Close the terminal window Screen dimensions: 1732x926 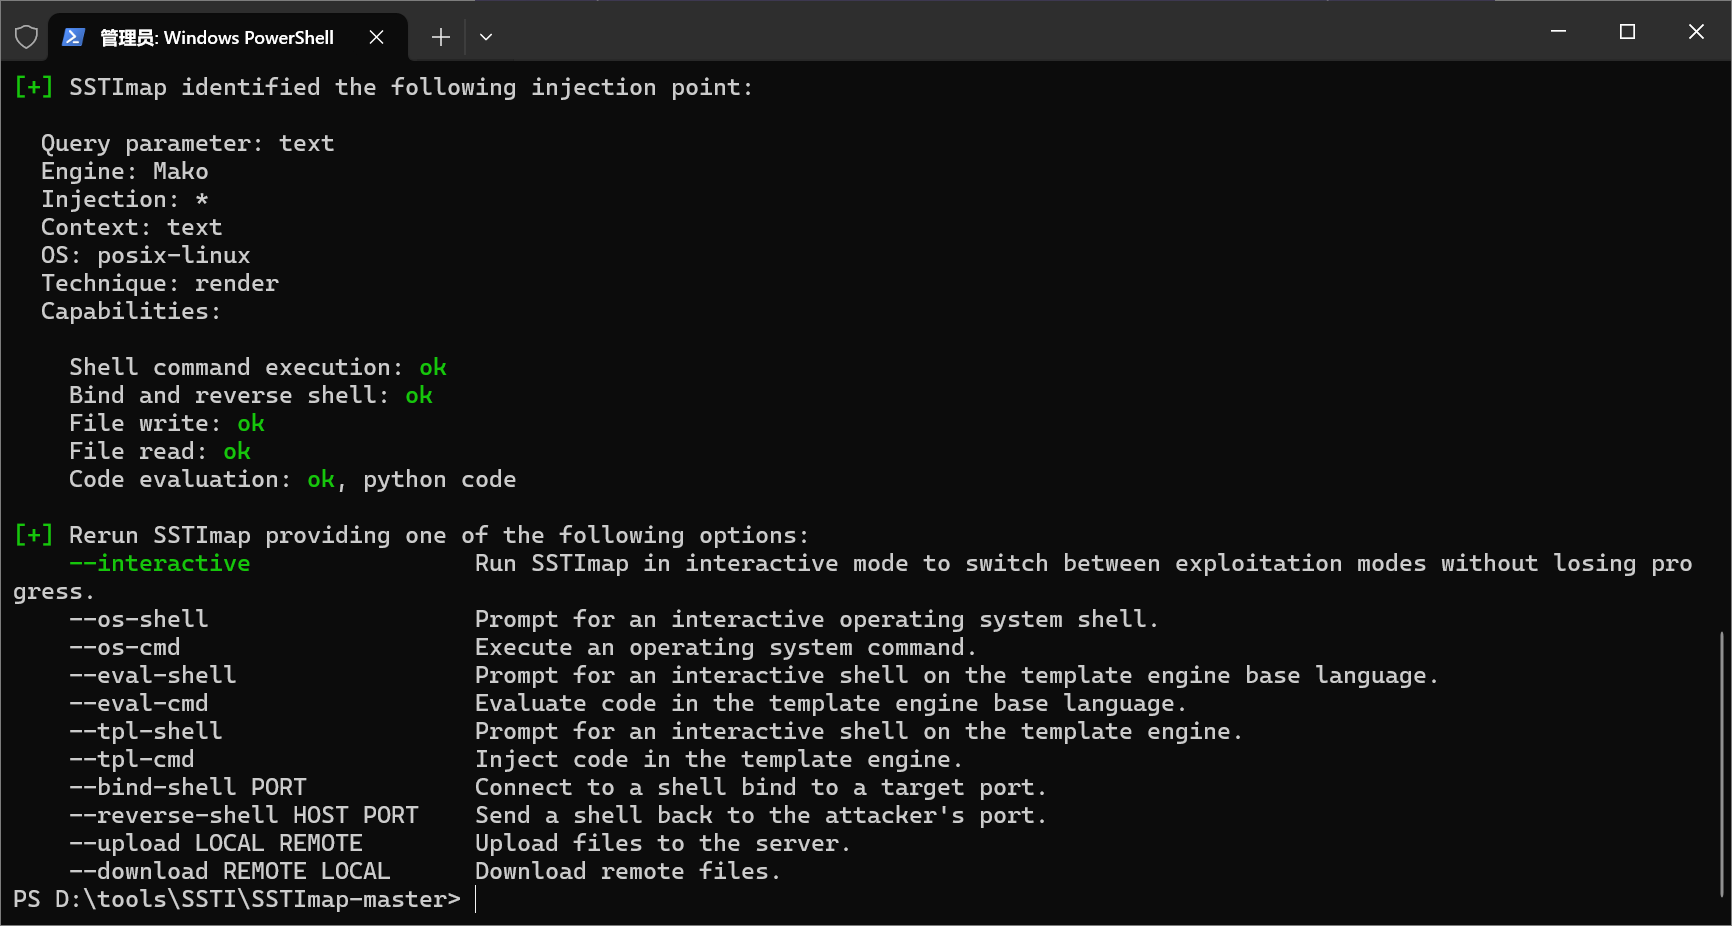click(1696, 32)
